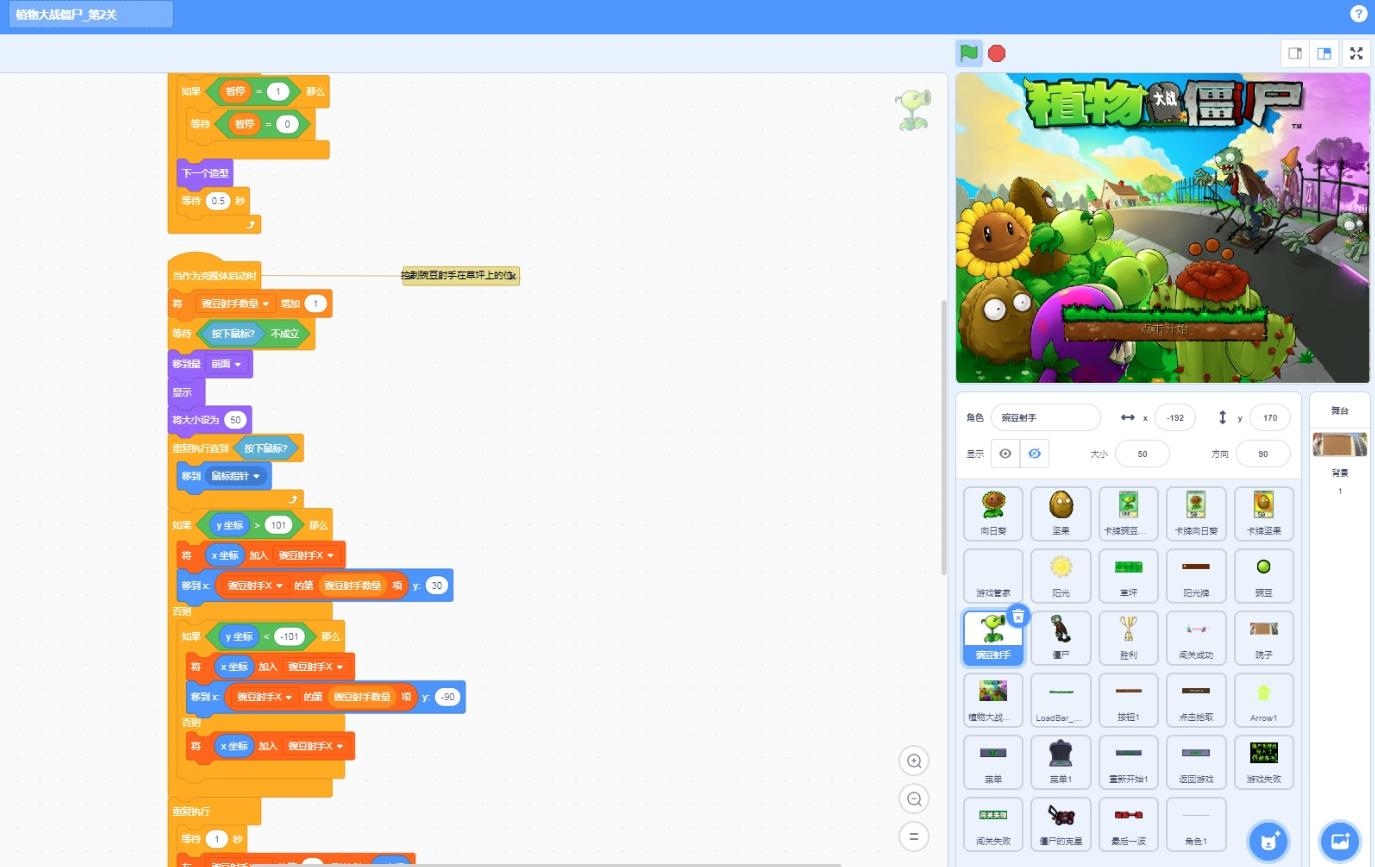Select the 坚果 sprite

coord(1061,513)
